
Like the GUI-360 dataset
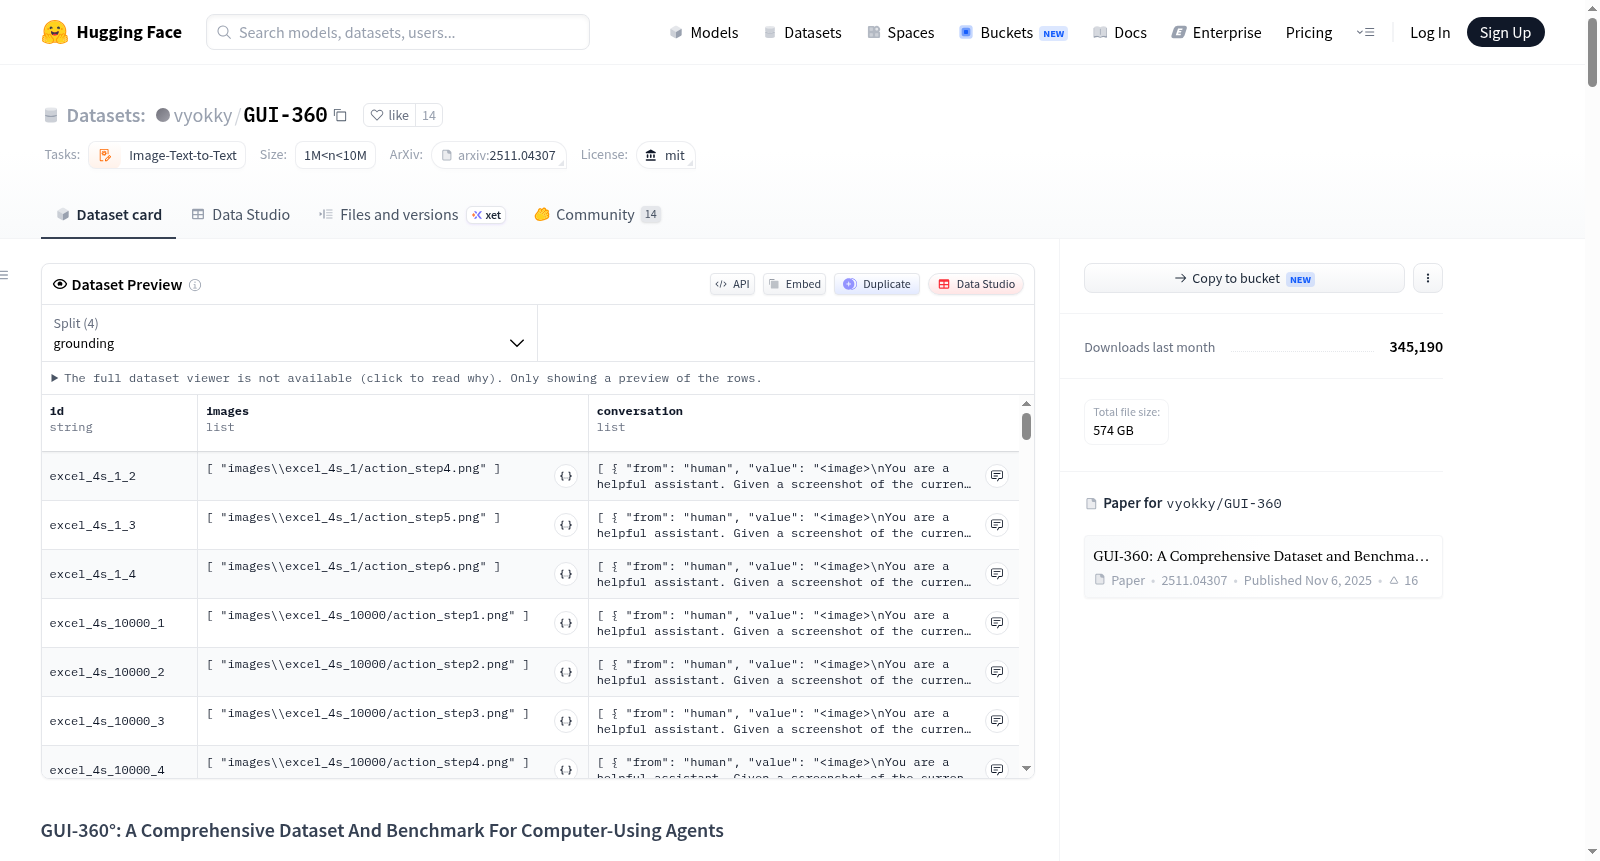tap(389, 115)
